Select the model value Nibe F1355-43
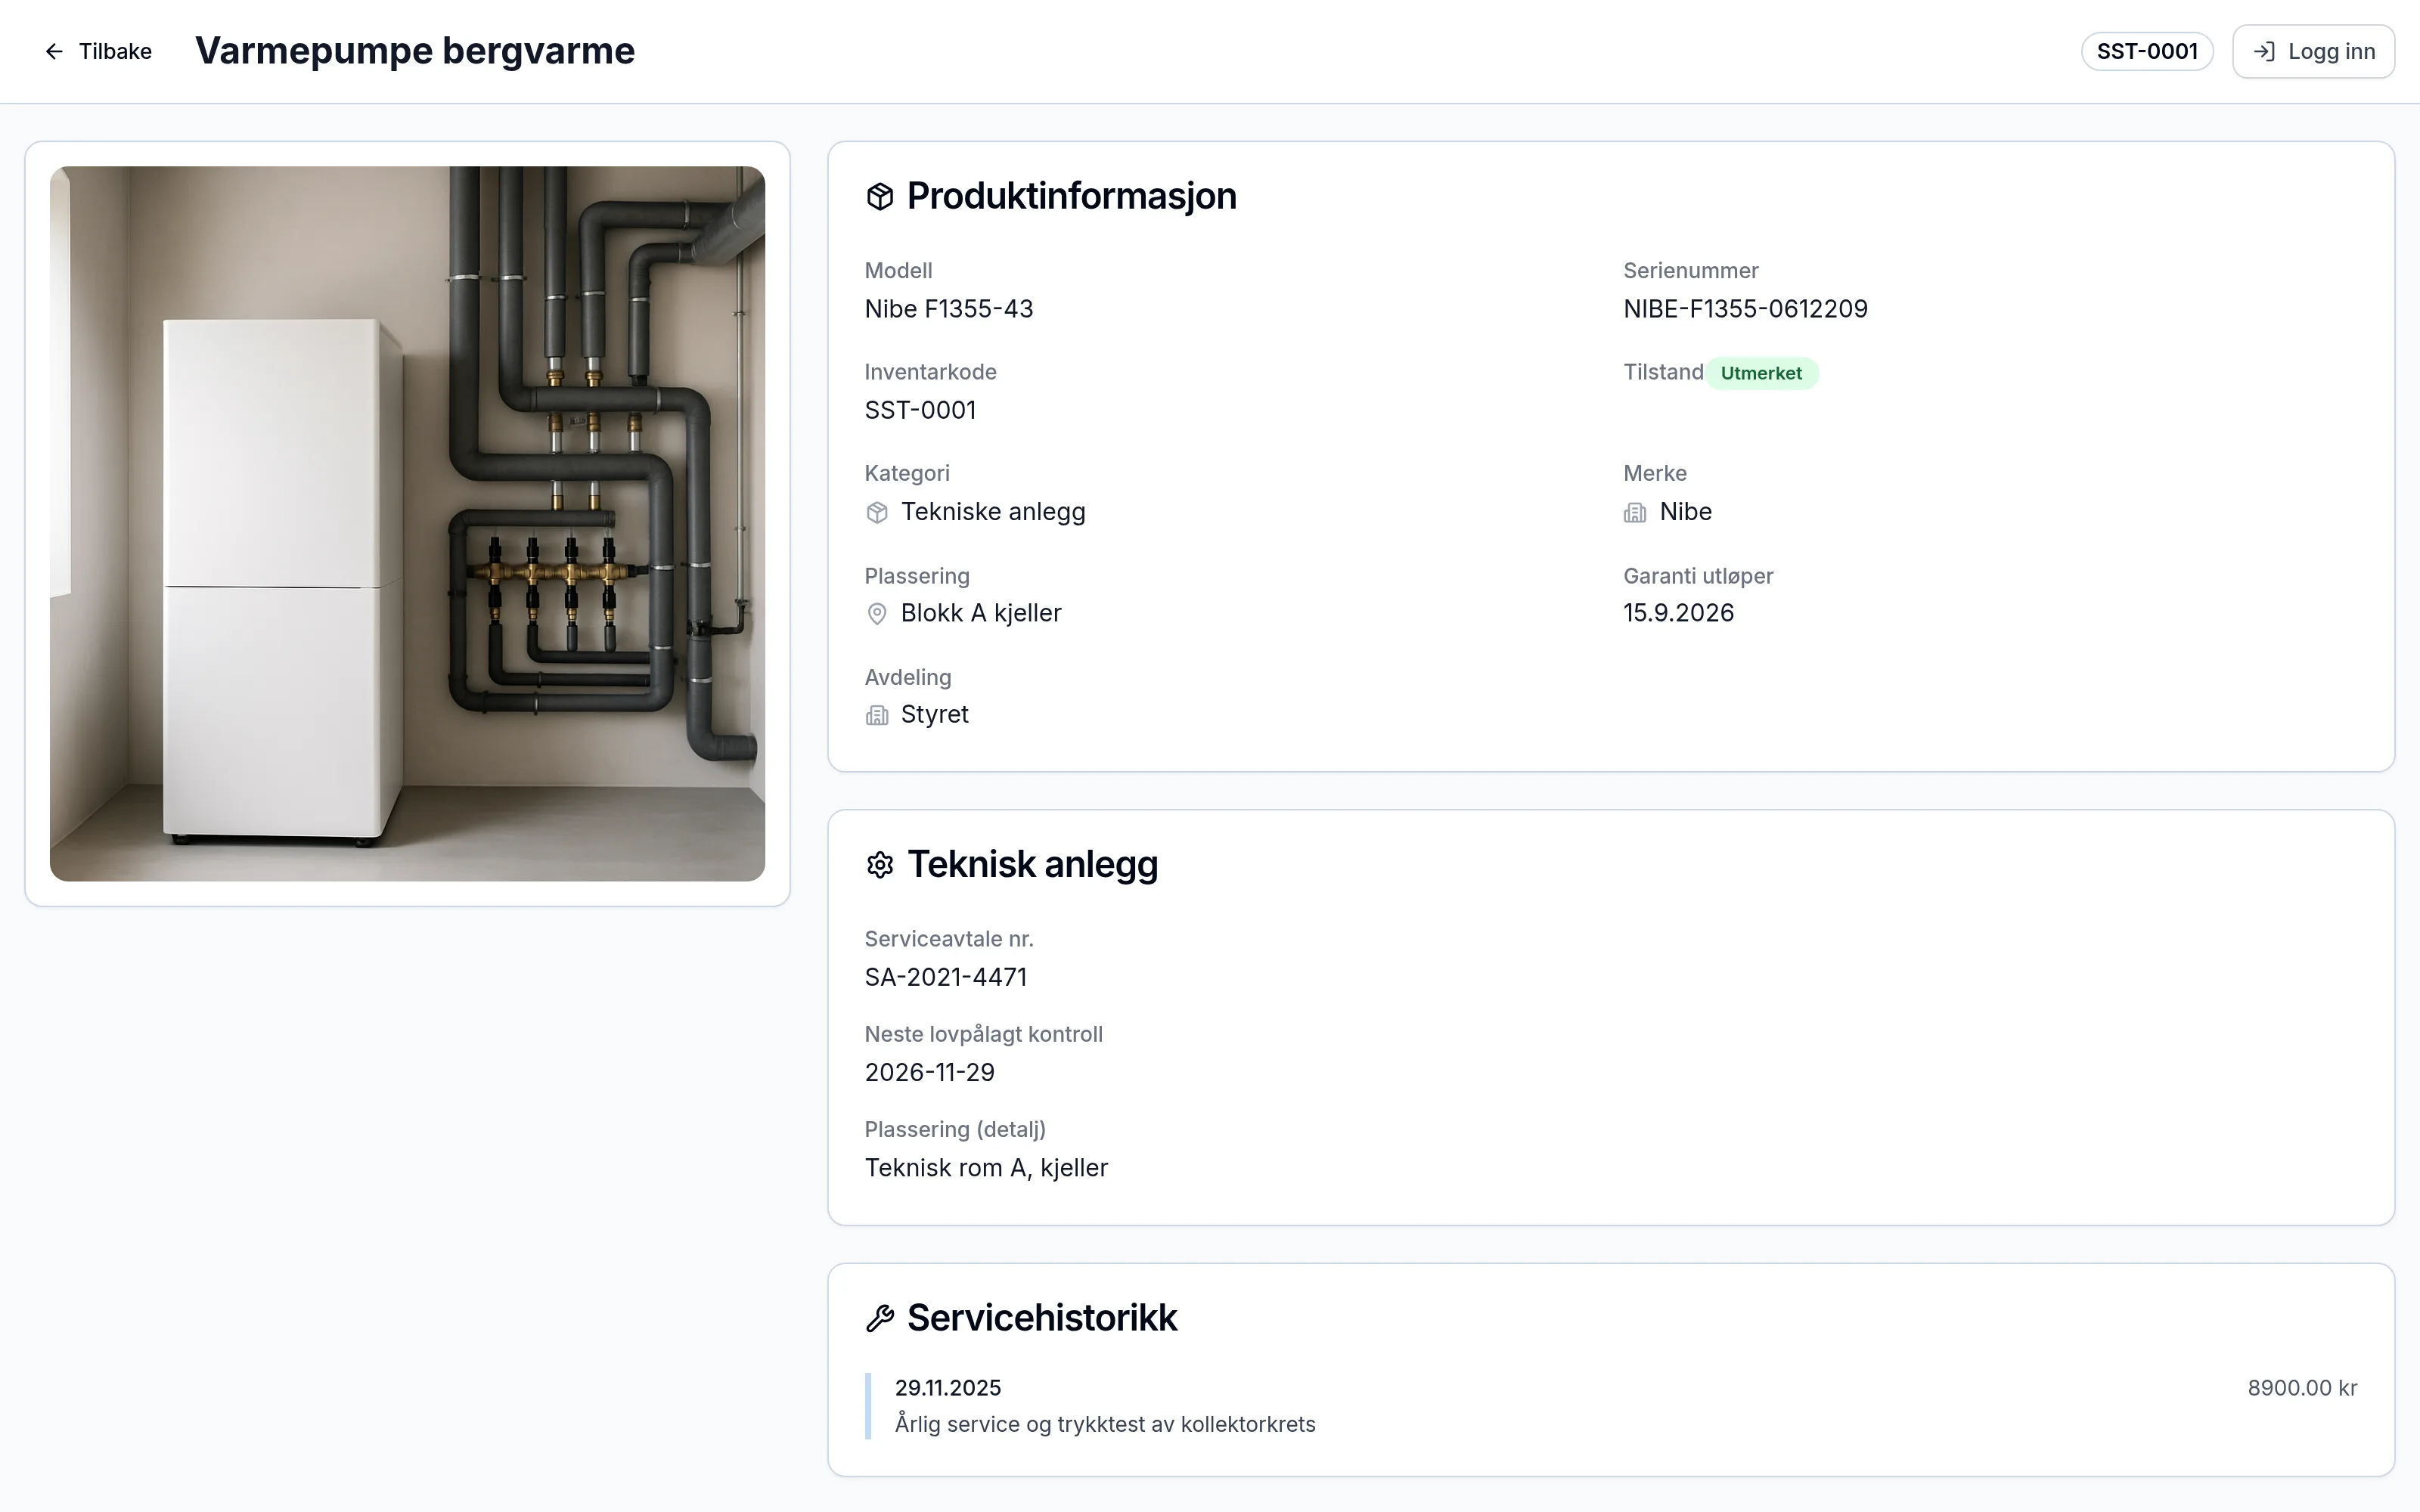Screen dimensions: 2420x1512 coord(949,309)
